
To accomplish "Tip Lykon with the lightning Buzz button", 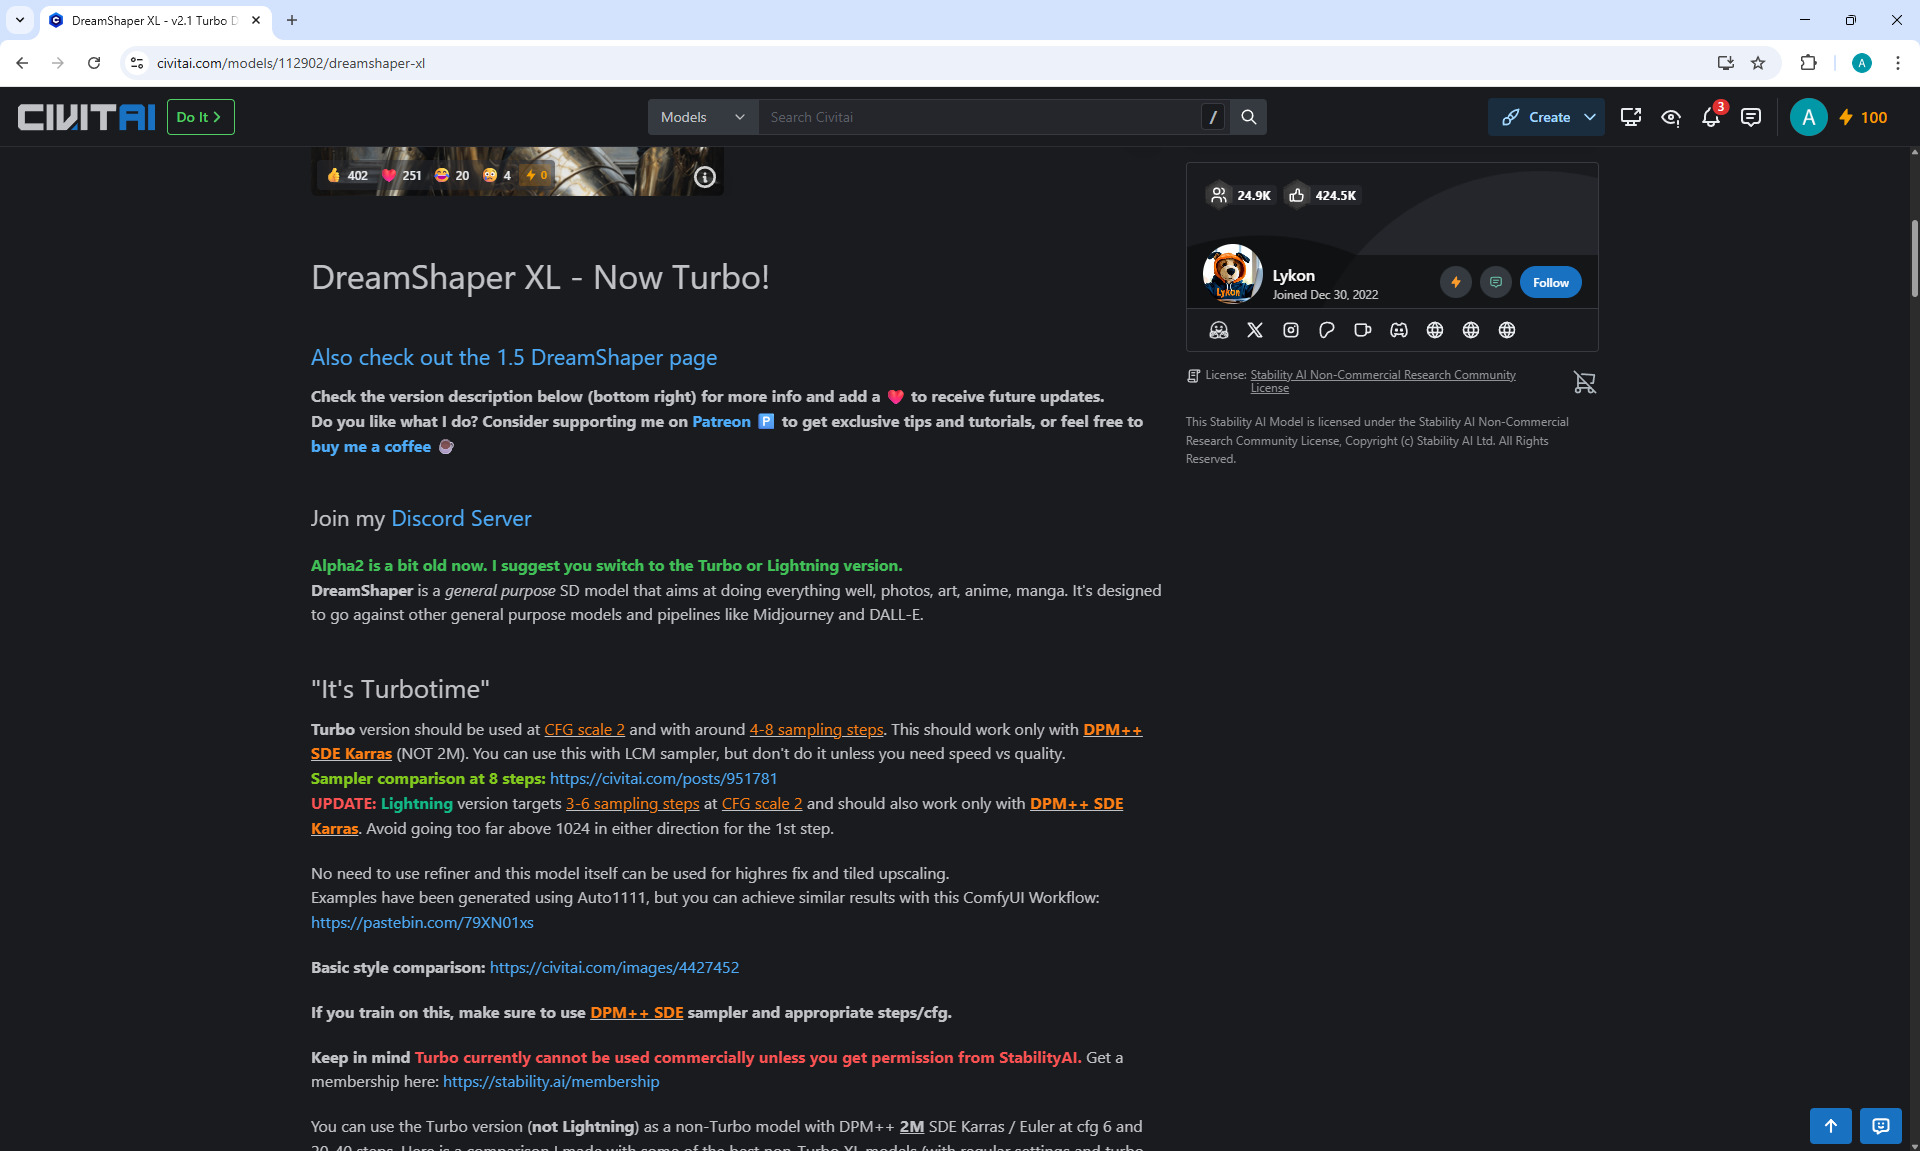I will (1456, 283).
